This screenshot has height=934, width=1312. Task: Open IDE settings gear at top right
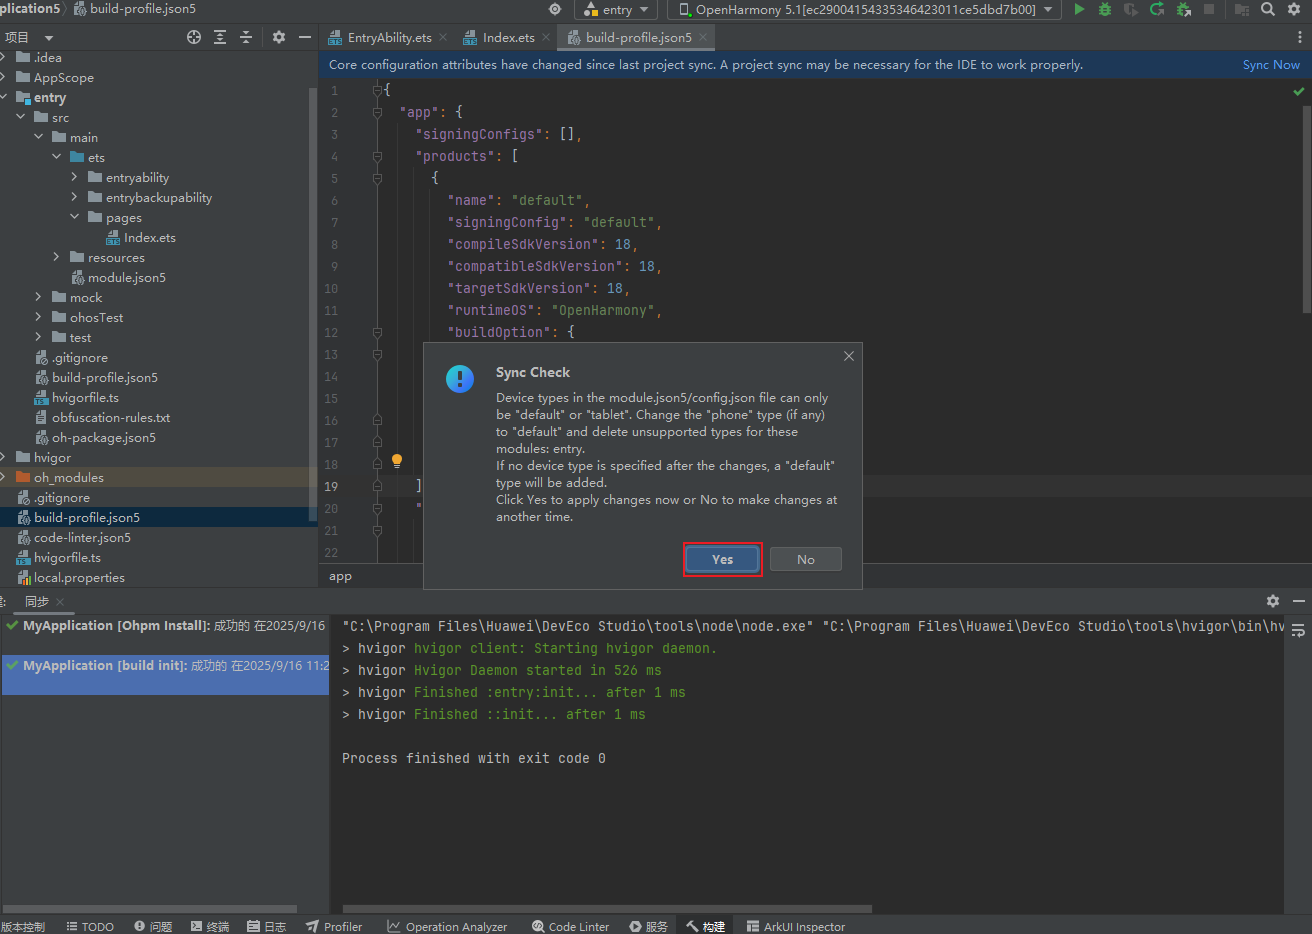(x=1294, y=9)
